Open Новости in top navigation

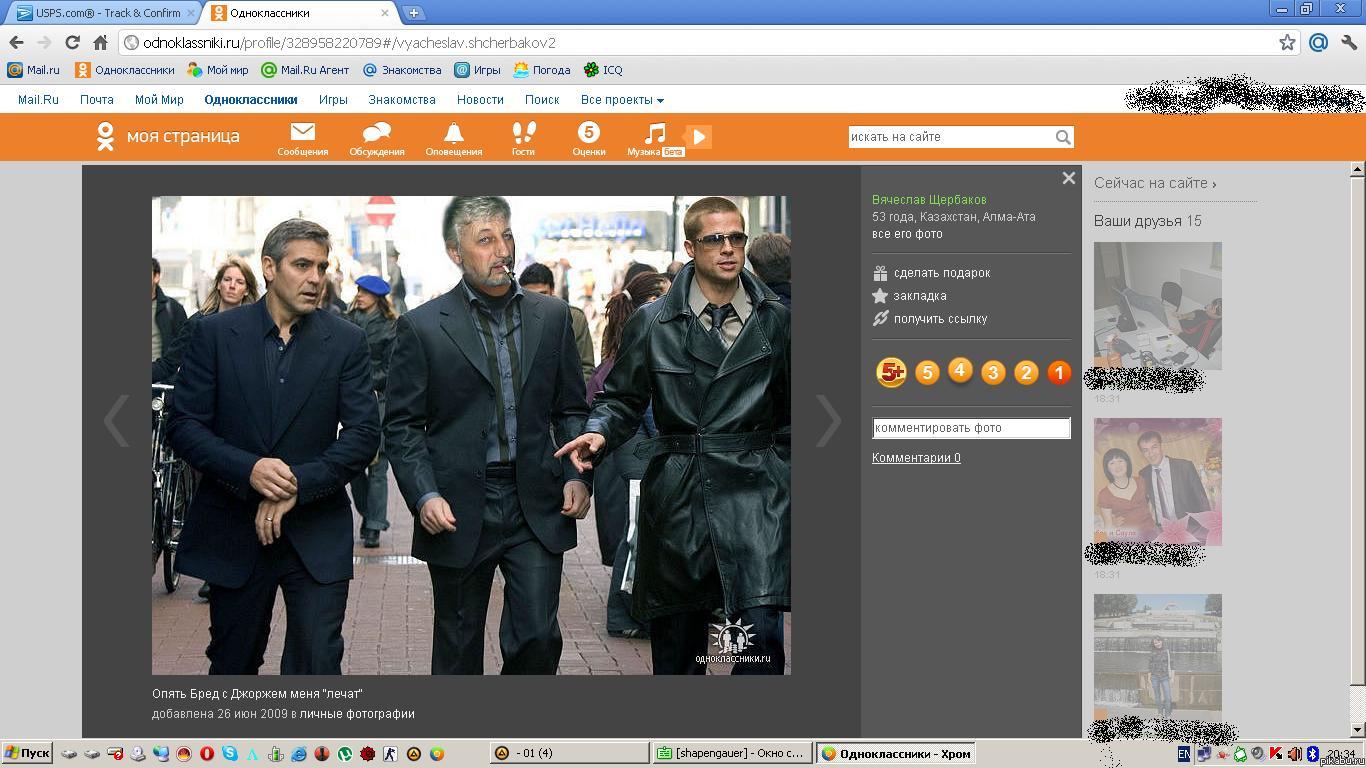480,100
